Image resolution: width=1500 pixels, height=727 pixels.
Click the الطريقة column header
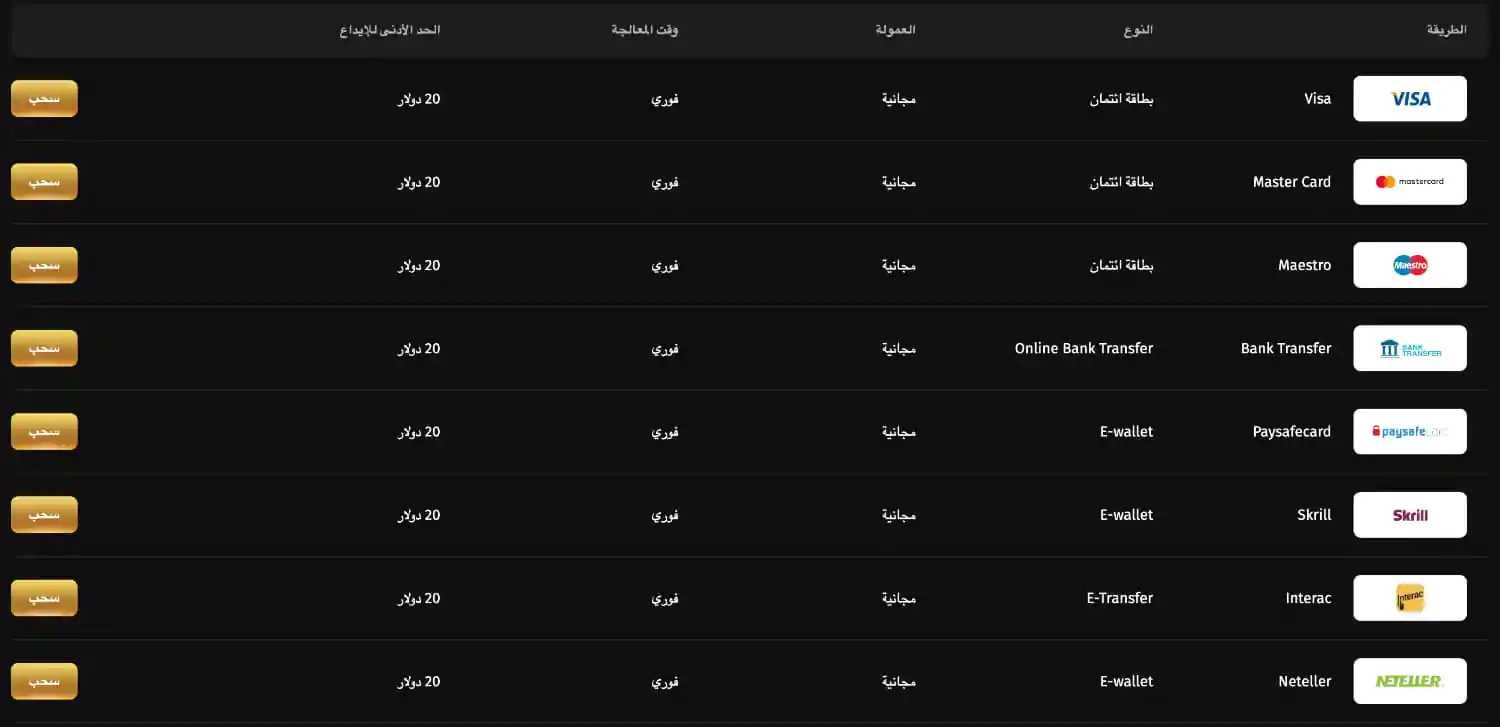point(1446,29)
